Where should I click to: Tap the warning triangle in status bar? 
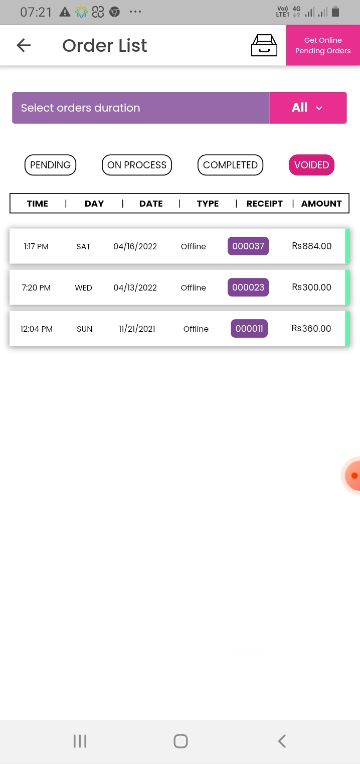65,12
